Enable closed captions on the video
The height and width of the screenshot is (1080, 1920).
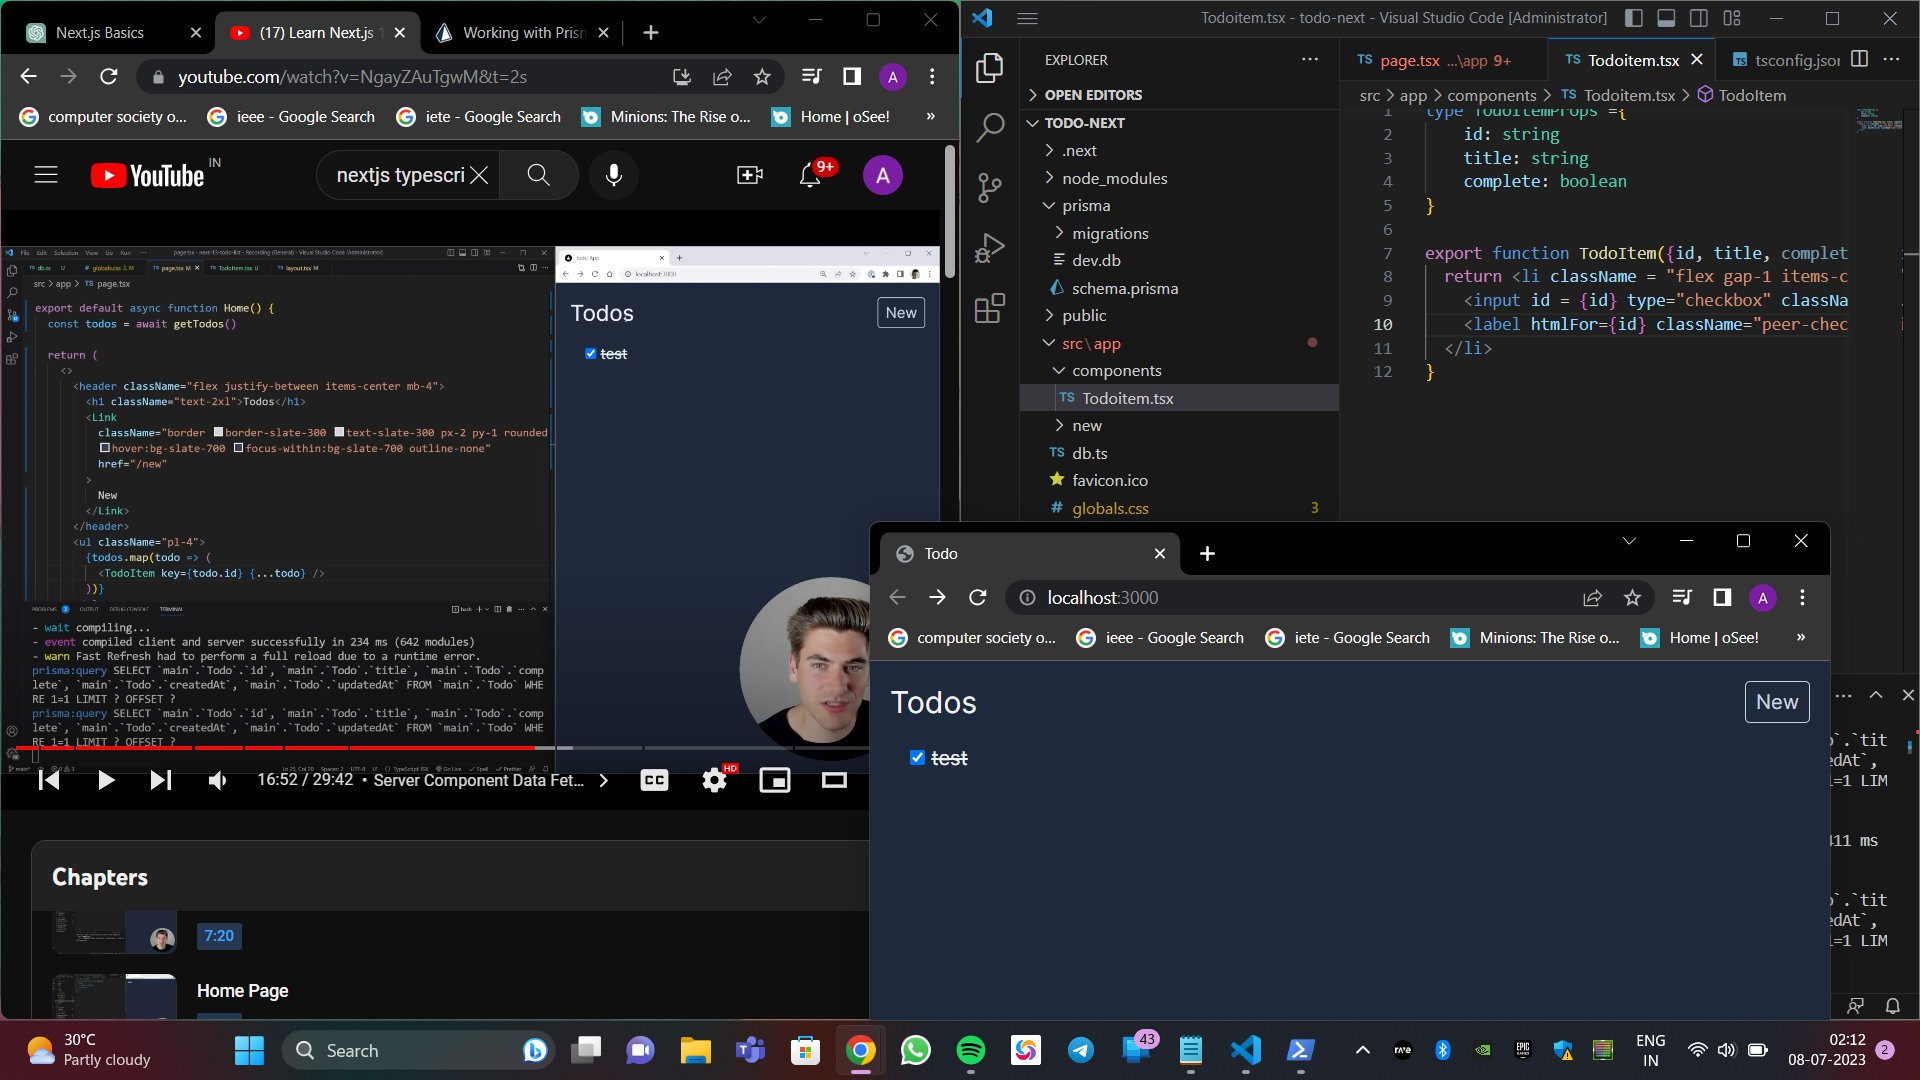pyautogui.click(x=654, y=780)
